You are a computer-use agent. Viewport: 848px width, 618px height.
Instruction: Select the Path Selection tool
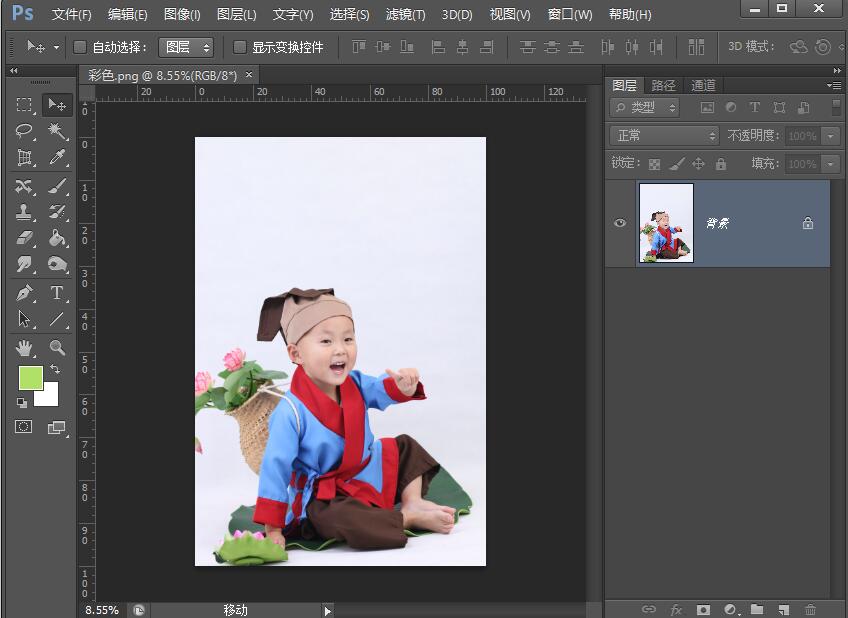pos(24,319)
